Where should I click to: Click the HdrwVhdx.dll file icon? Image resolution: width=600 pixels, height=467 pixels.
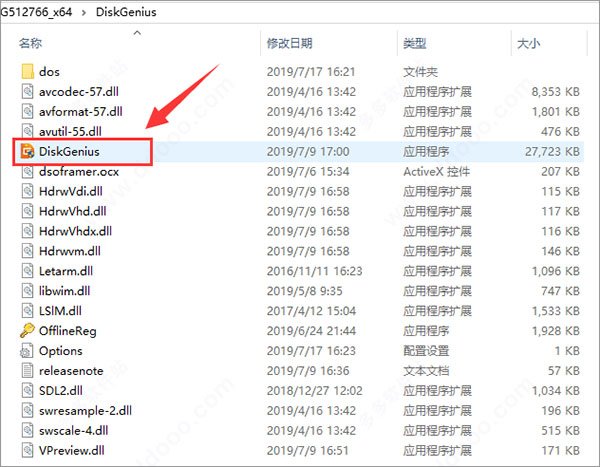click(28, 231)
